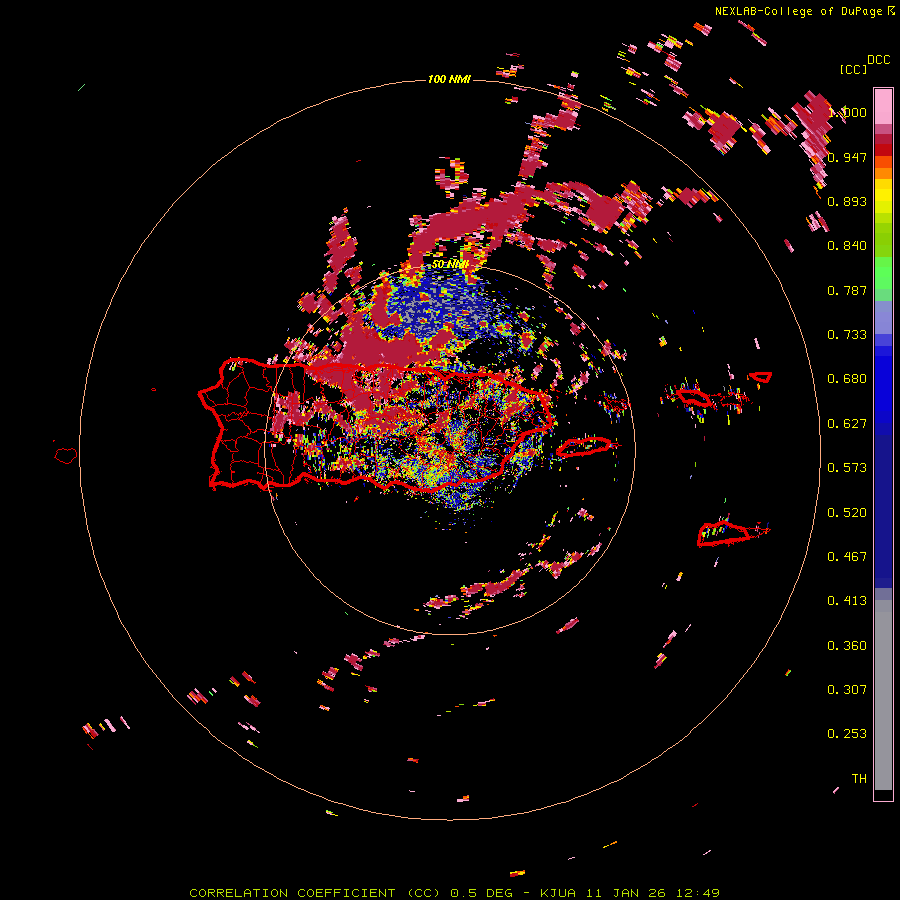Image resolution: width=900 pixels, height=900 pixels.
Task: Click the St. Croix island outline
Action: [723, 534]
